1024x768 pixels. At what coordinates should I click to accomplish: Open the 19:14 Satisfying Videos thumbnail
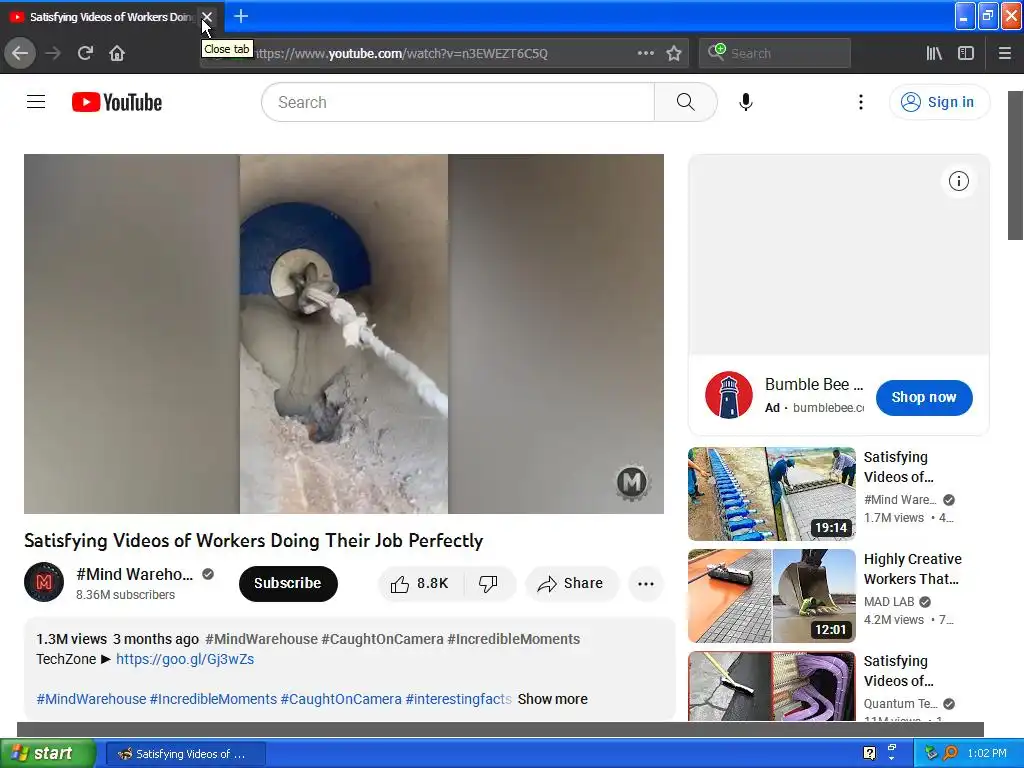pos(772,494)
